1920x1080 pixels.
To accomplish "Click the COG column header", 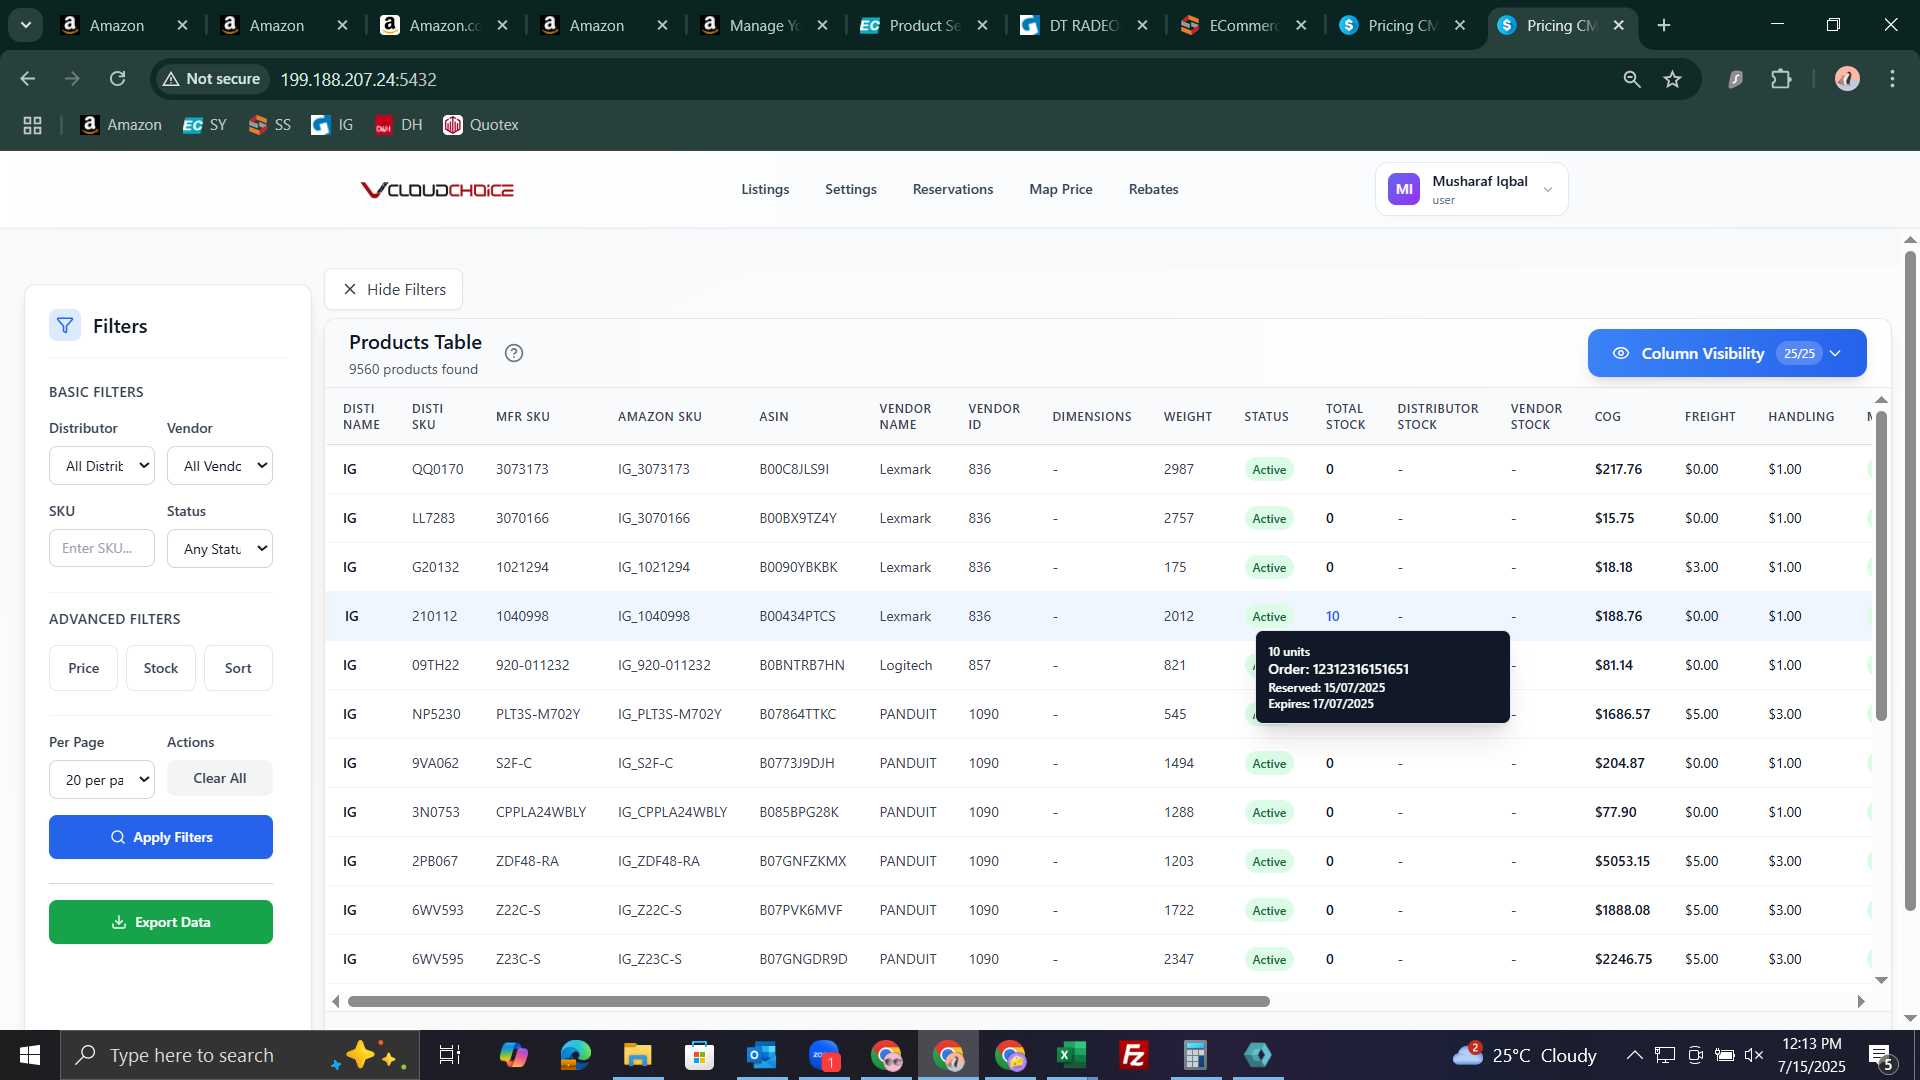I will click(1608, 417).
